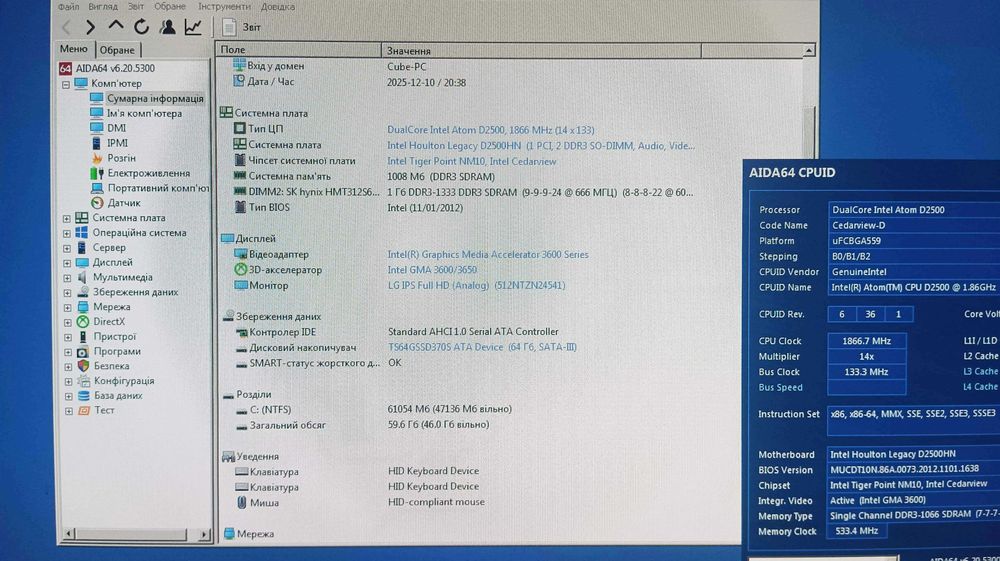Click the Дата / Час row icon
Viewport: 1000px width, 561px height.
click(x=239, y=81)
